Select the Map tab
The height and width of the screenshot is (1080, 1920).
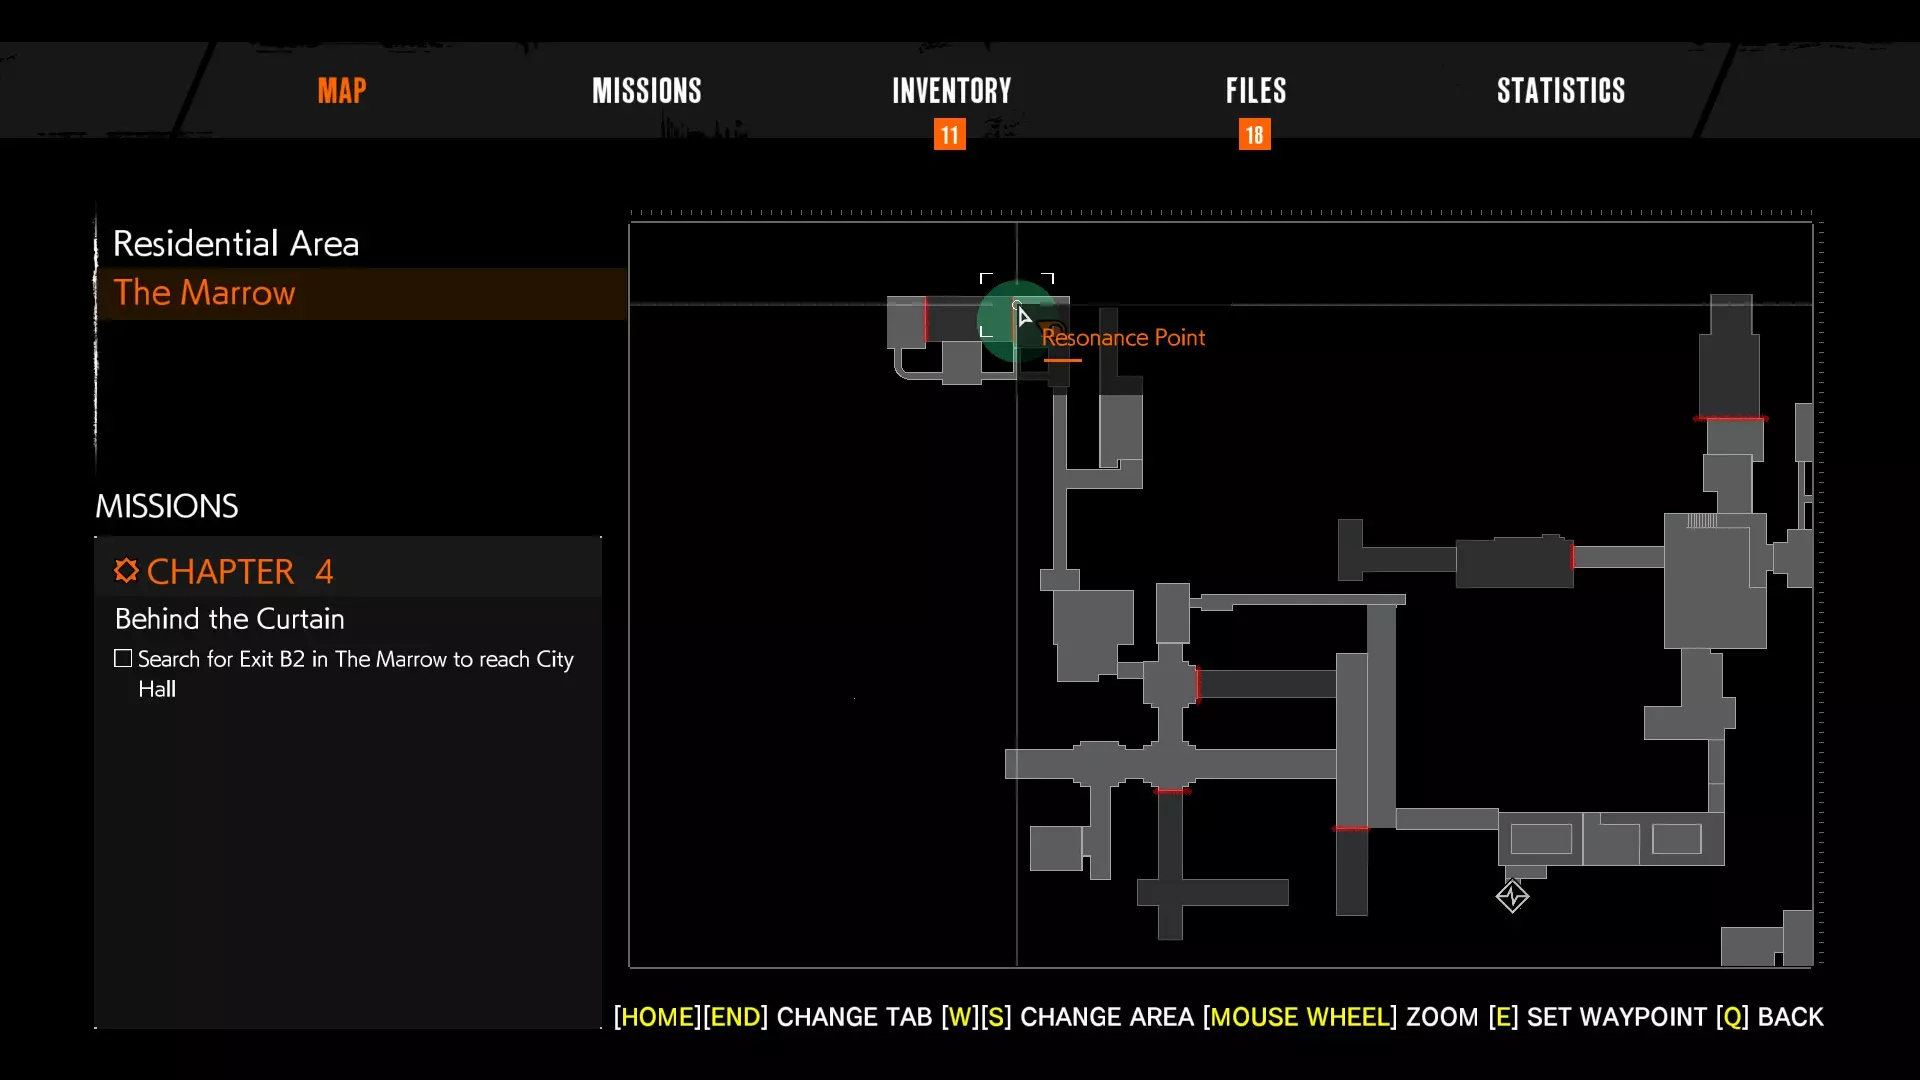click(342, 91)
